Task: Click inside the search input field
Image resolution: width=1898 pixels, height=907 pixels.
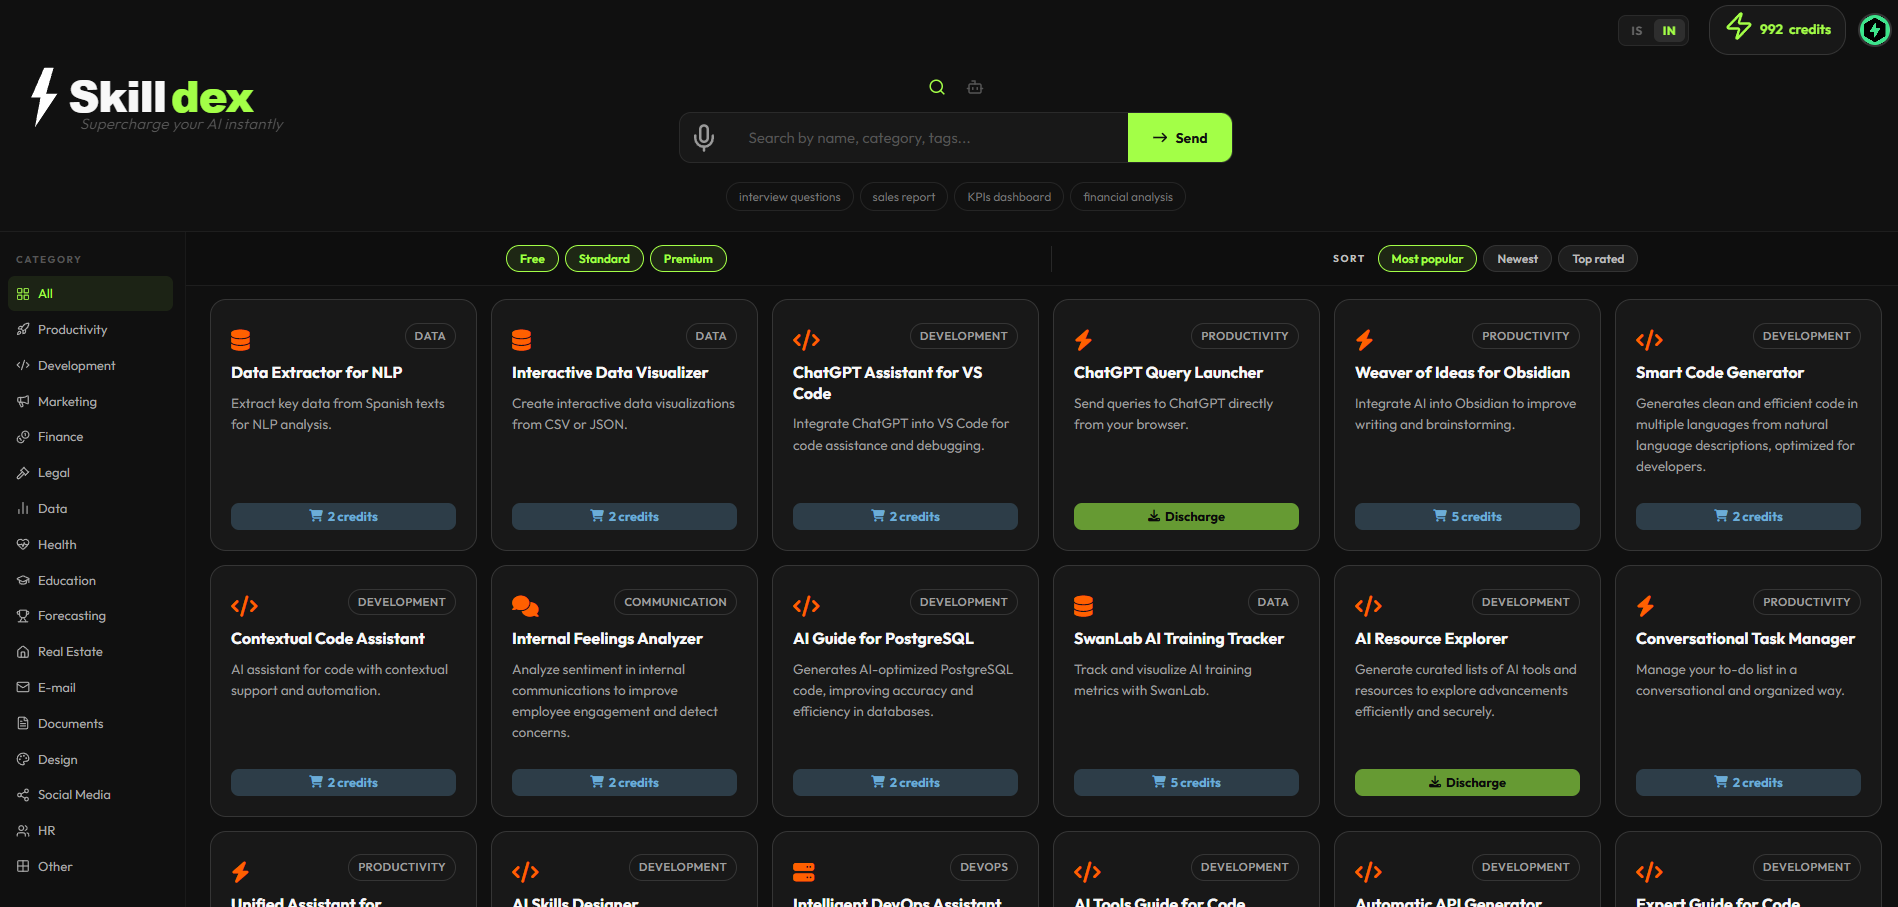Action: point(900,137)
